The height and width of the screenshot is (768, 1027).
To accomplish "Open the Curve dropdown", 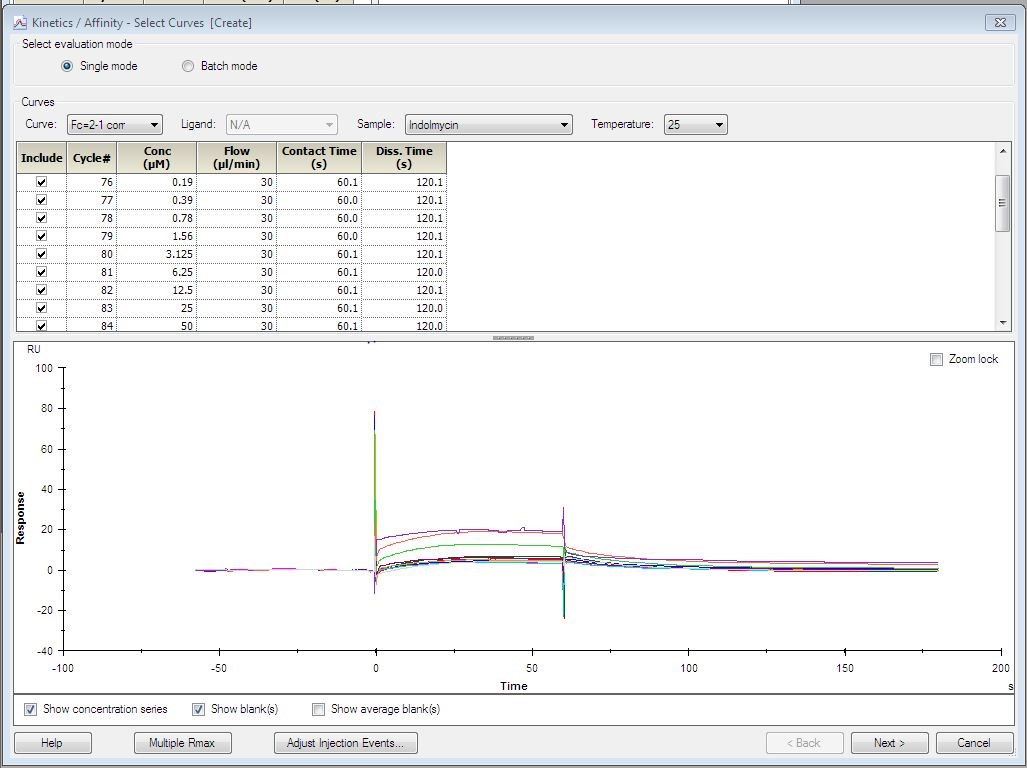I will point(114,125).
